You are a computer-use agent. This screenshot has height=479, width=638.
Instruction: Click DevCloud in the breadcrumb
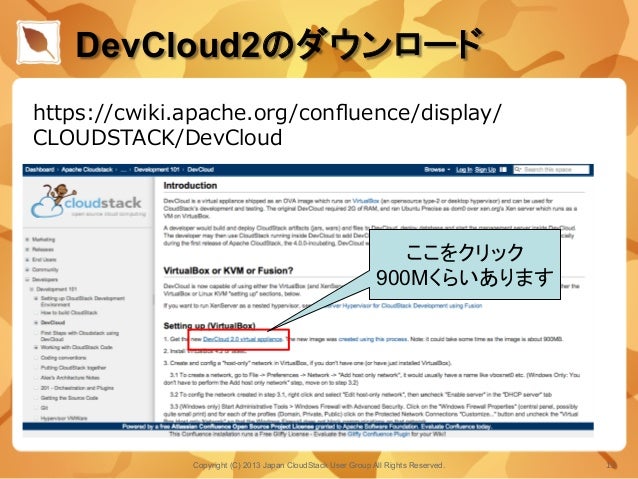tap(201, 169)
